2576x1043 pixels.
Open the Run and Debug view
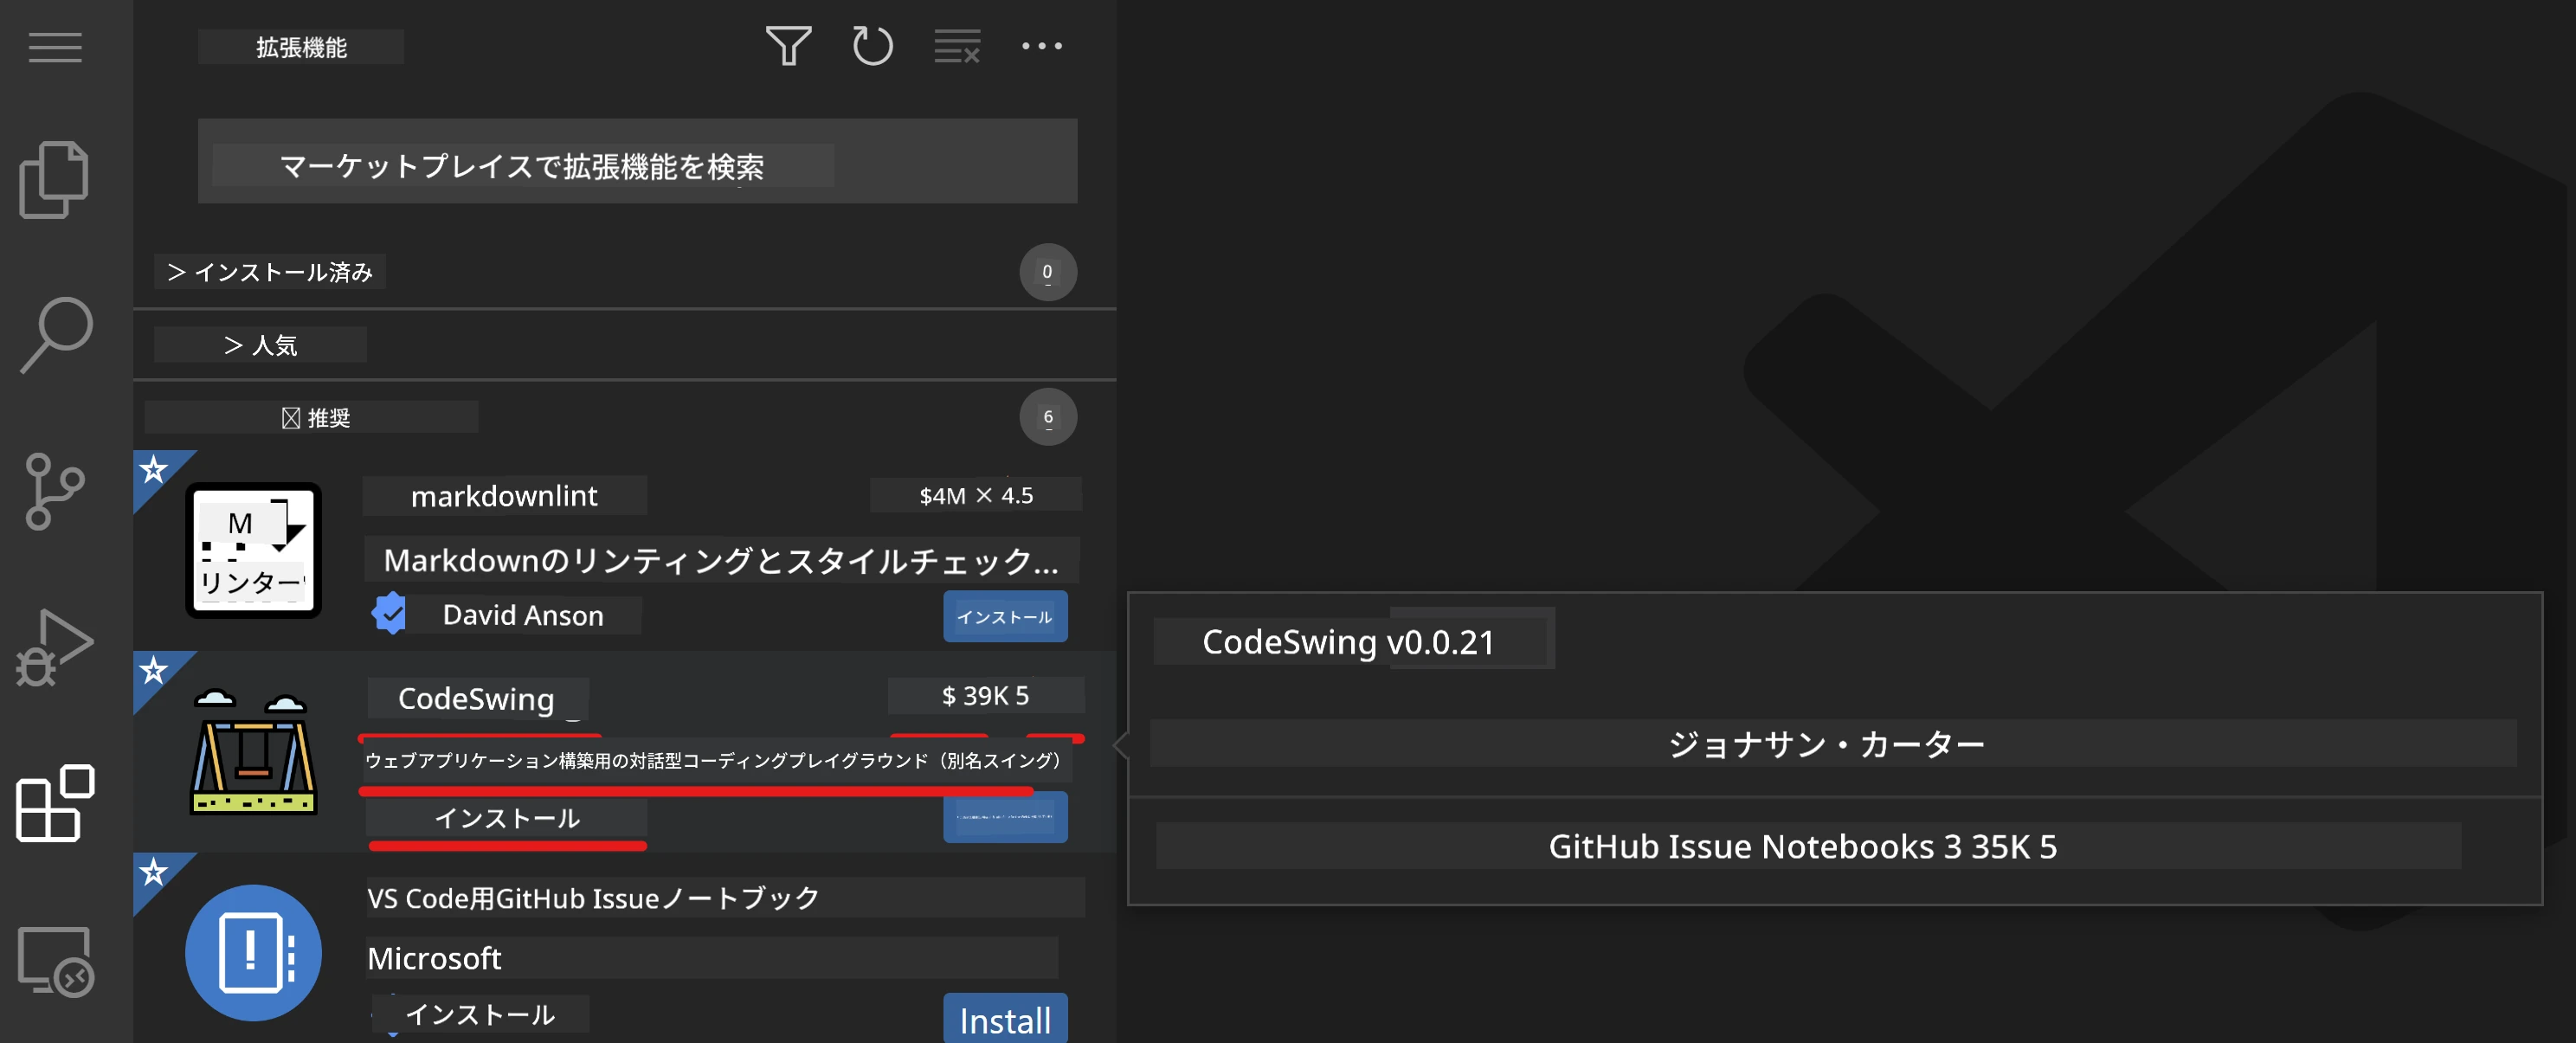55,648
